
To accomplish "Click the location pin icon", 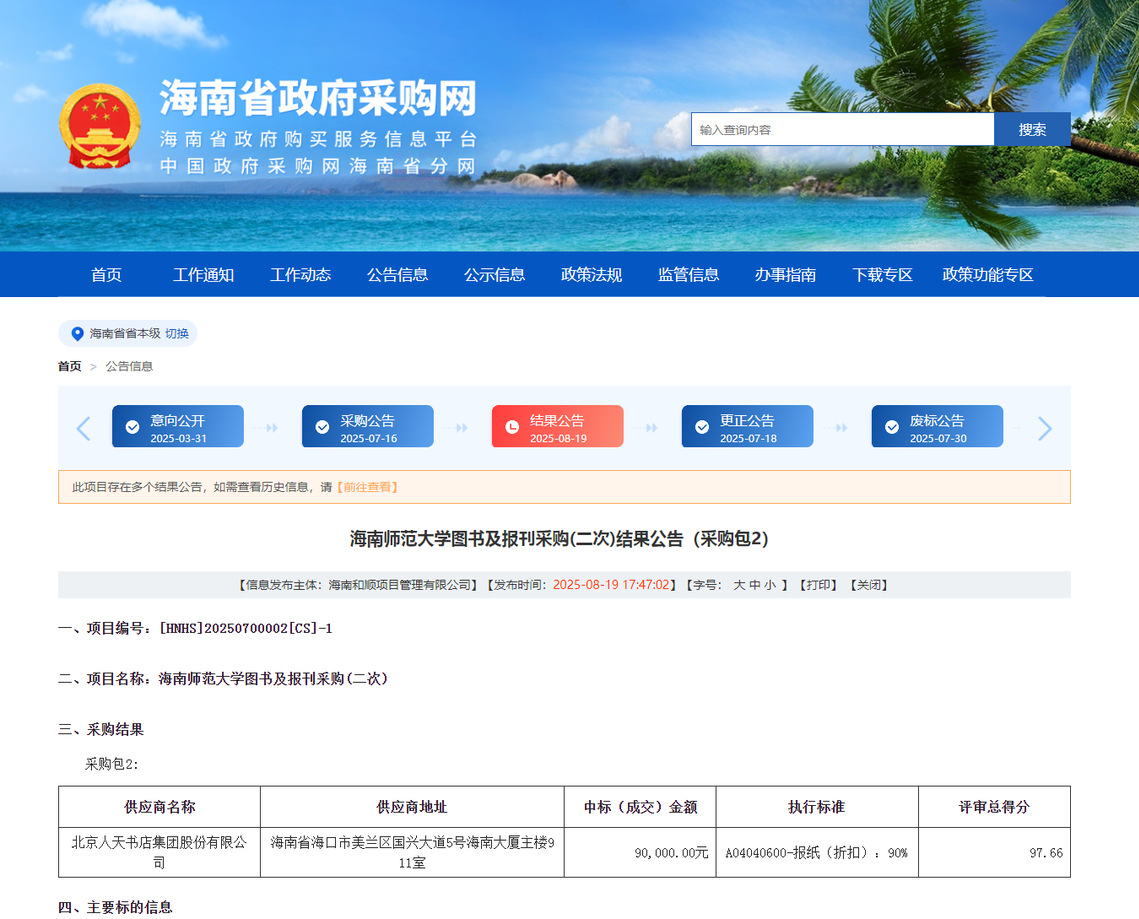I will click(x=77, y=334).
